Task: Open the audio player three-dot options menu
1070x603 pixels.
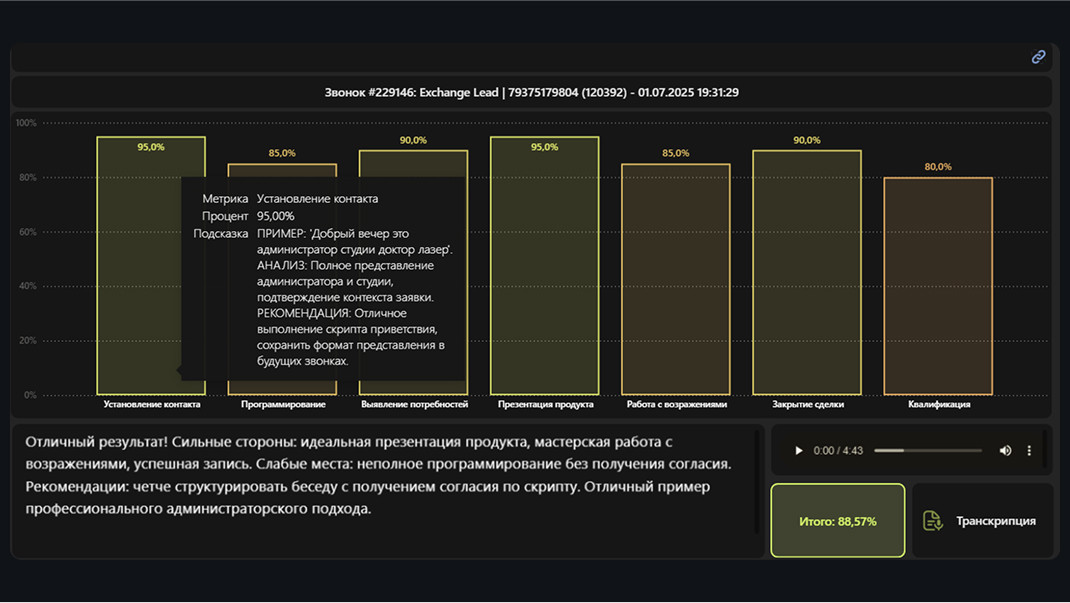Action: (1029, 451)
